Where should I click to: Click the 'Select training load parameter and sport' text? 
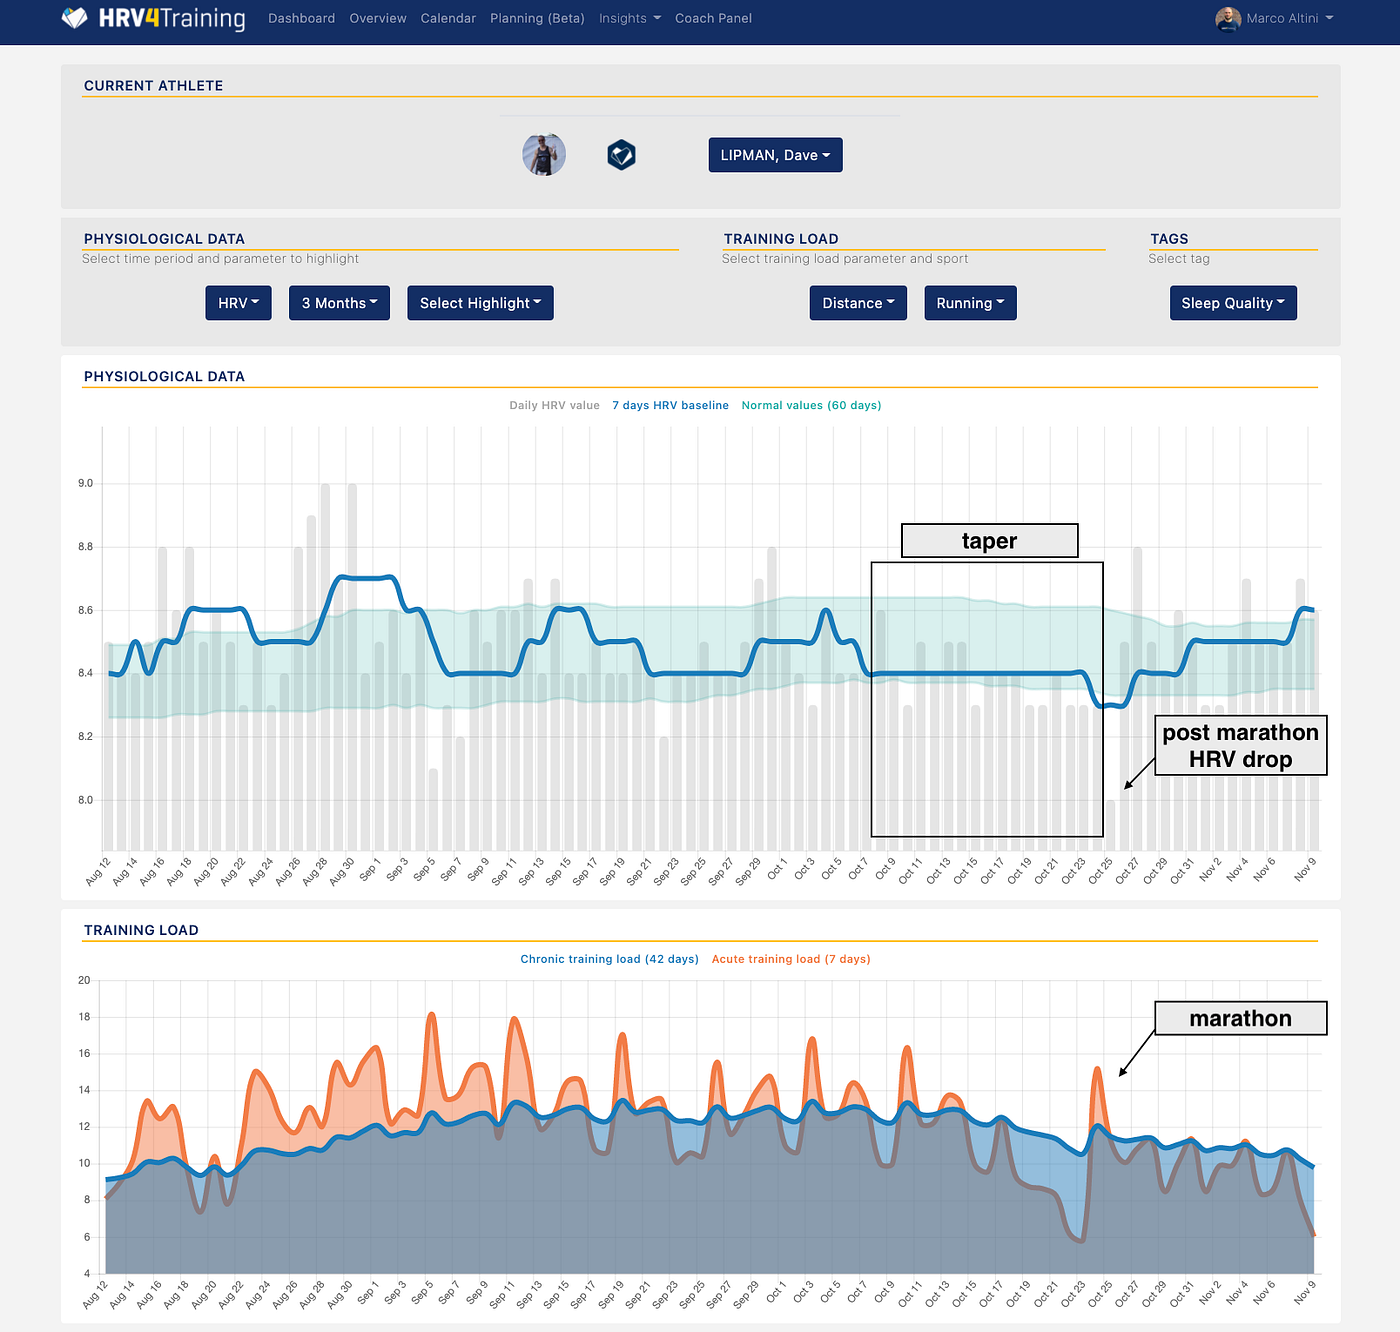click(x=845, y=258)
